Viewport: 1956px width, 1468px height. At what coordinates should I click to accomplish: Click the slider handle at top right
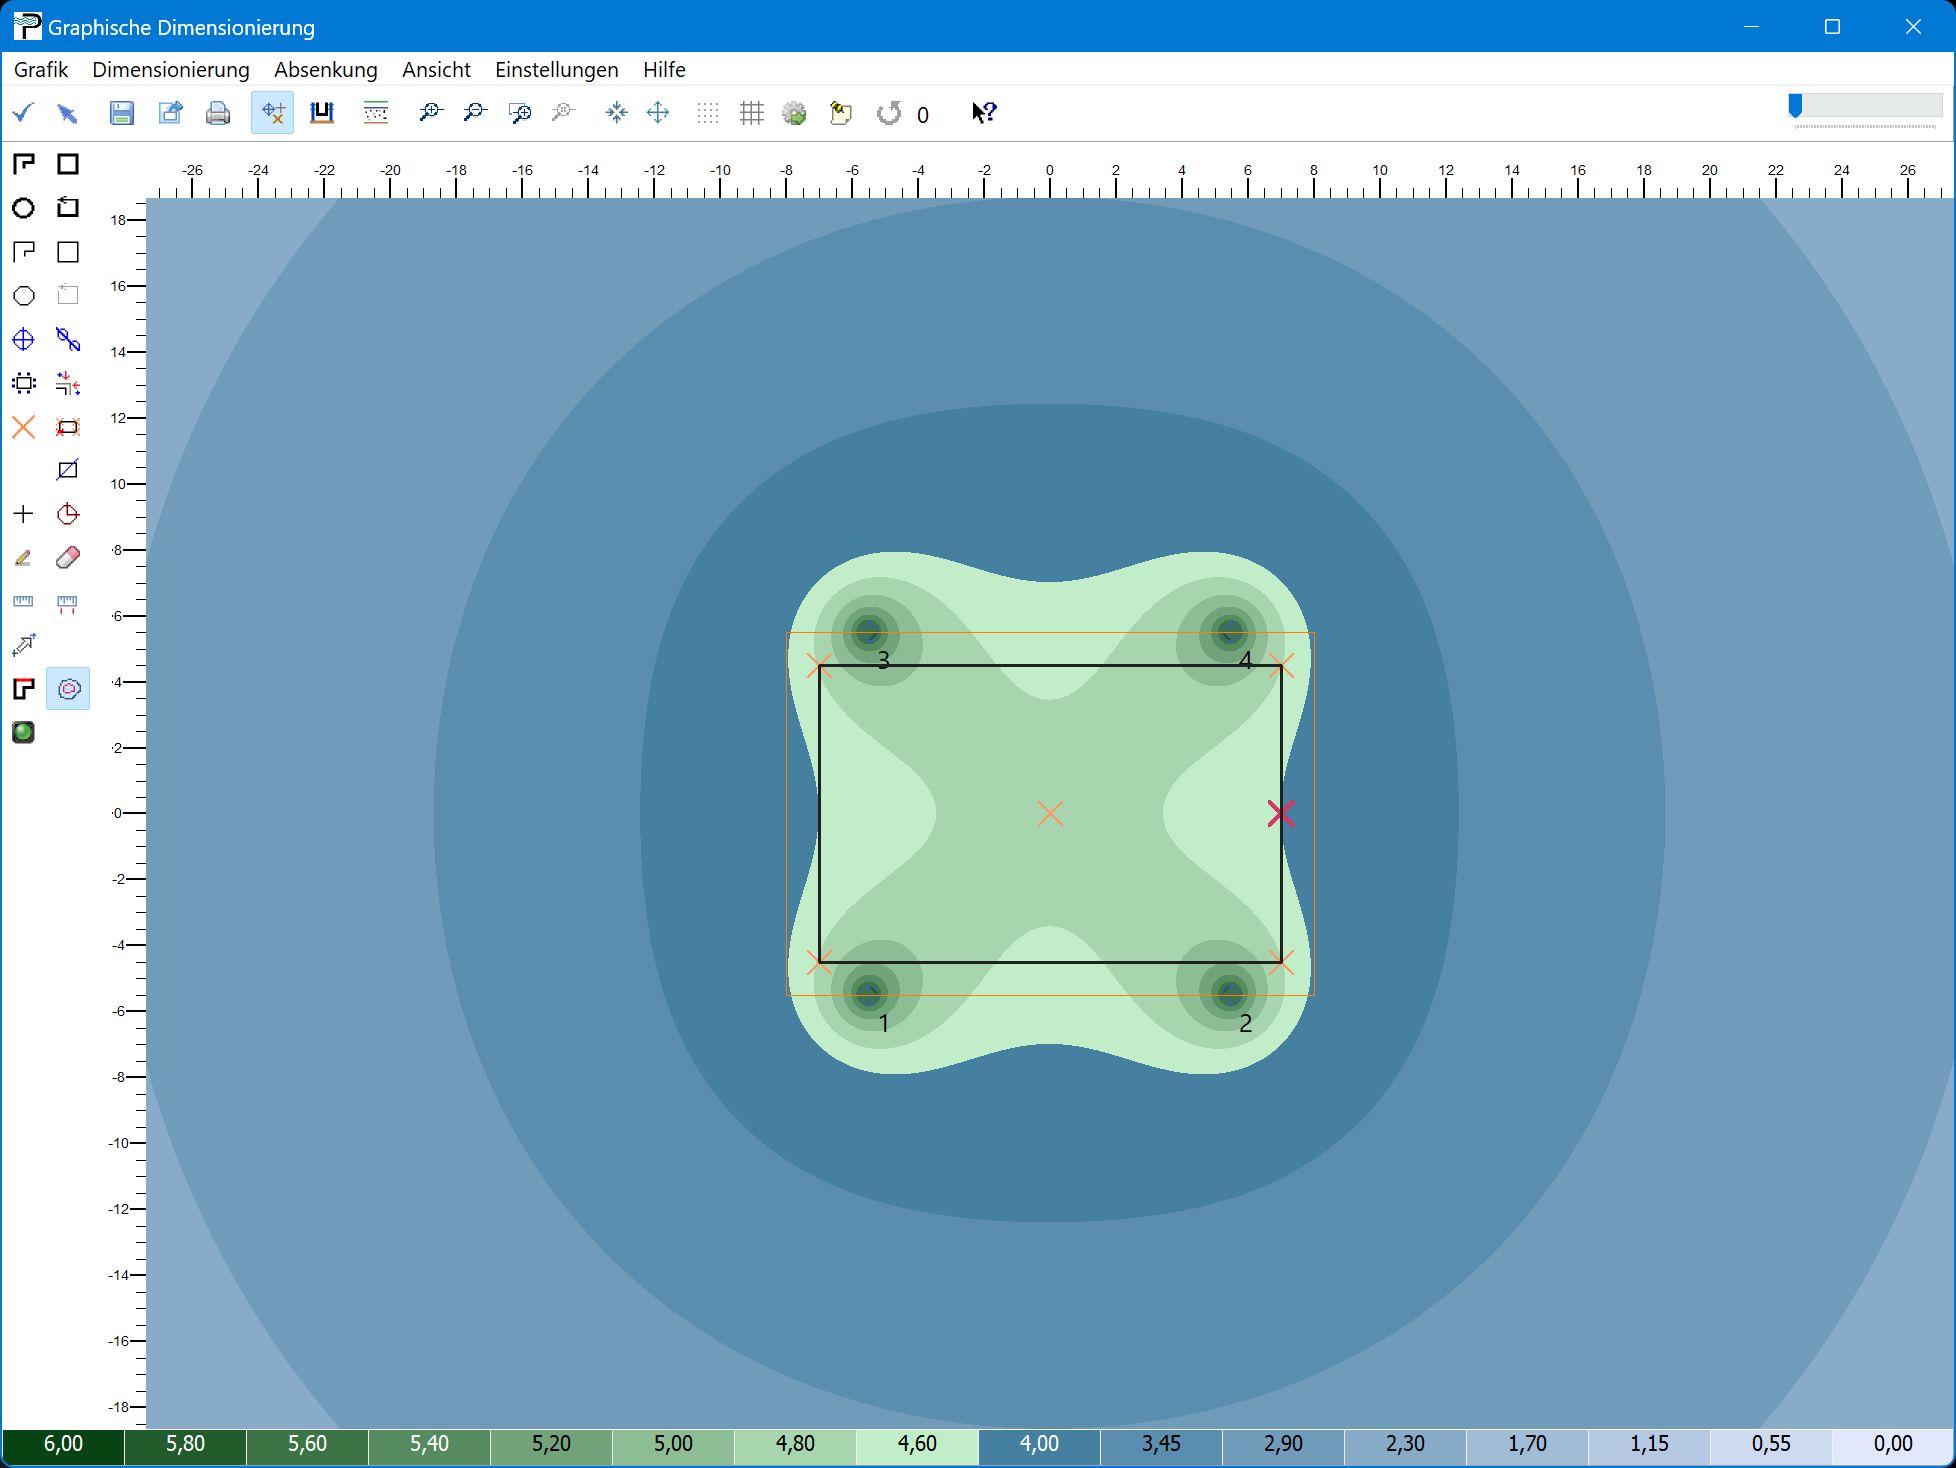1795,106
